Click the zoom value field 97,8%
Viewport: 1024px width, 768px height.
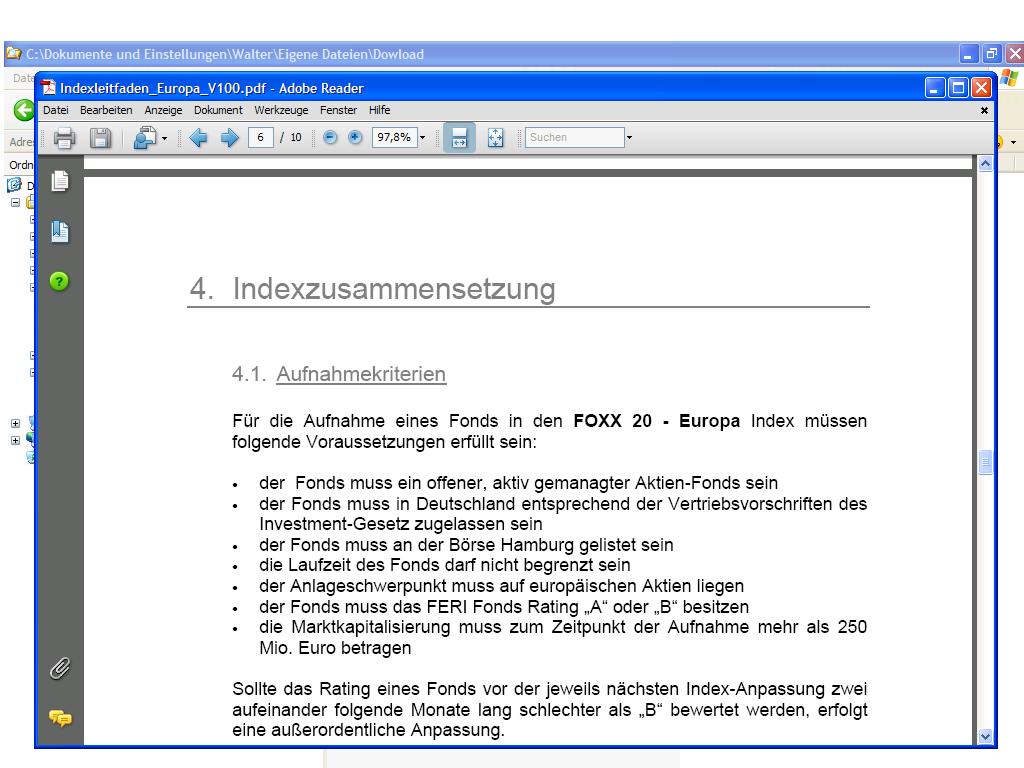pyautogui.click(x=394, y=137)
